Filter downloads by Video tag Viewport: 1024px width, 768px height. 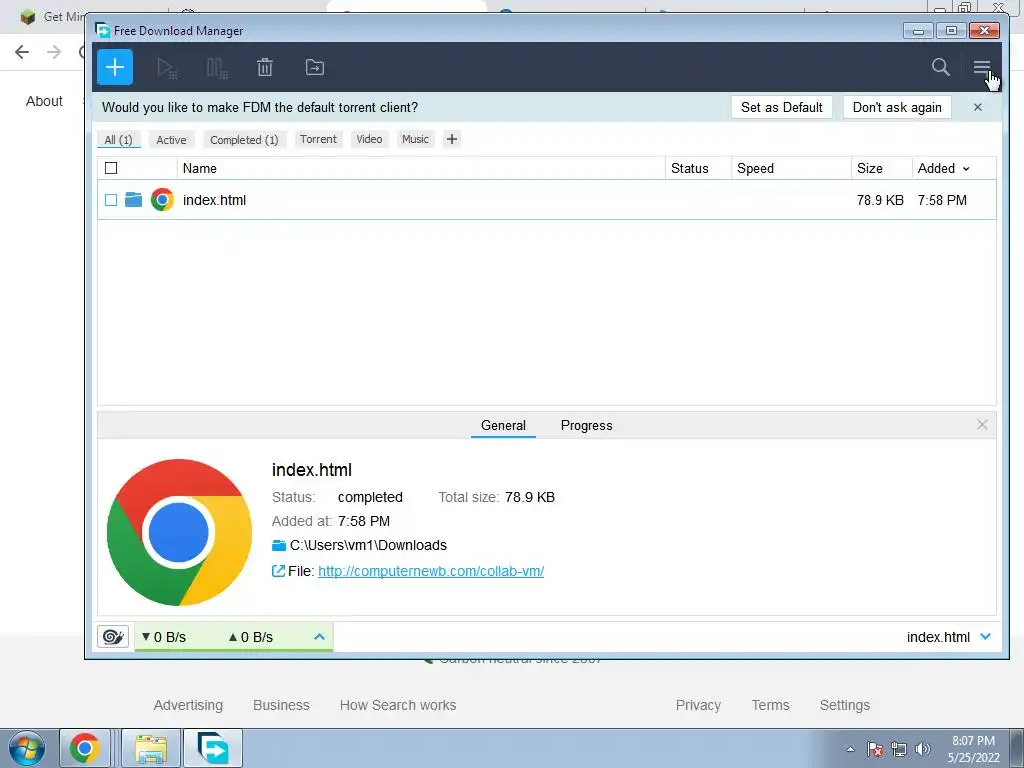click(369, 139)
